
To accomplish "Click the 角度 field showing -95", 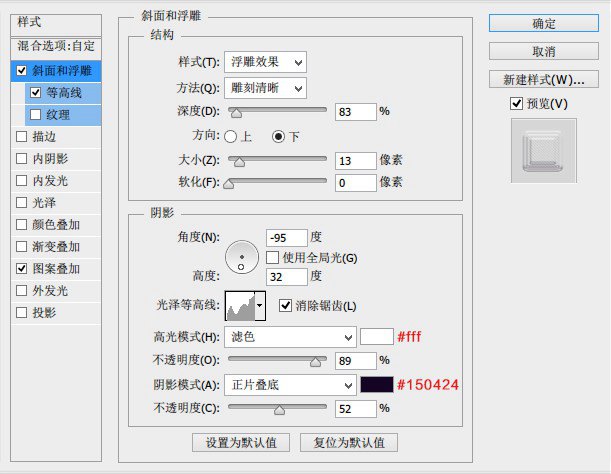I will pyautogui.click(x=287, y=238).
